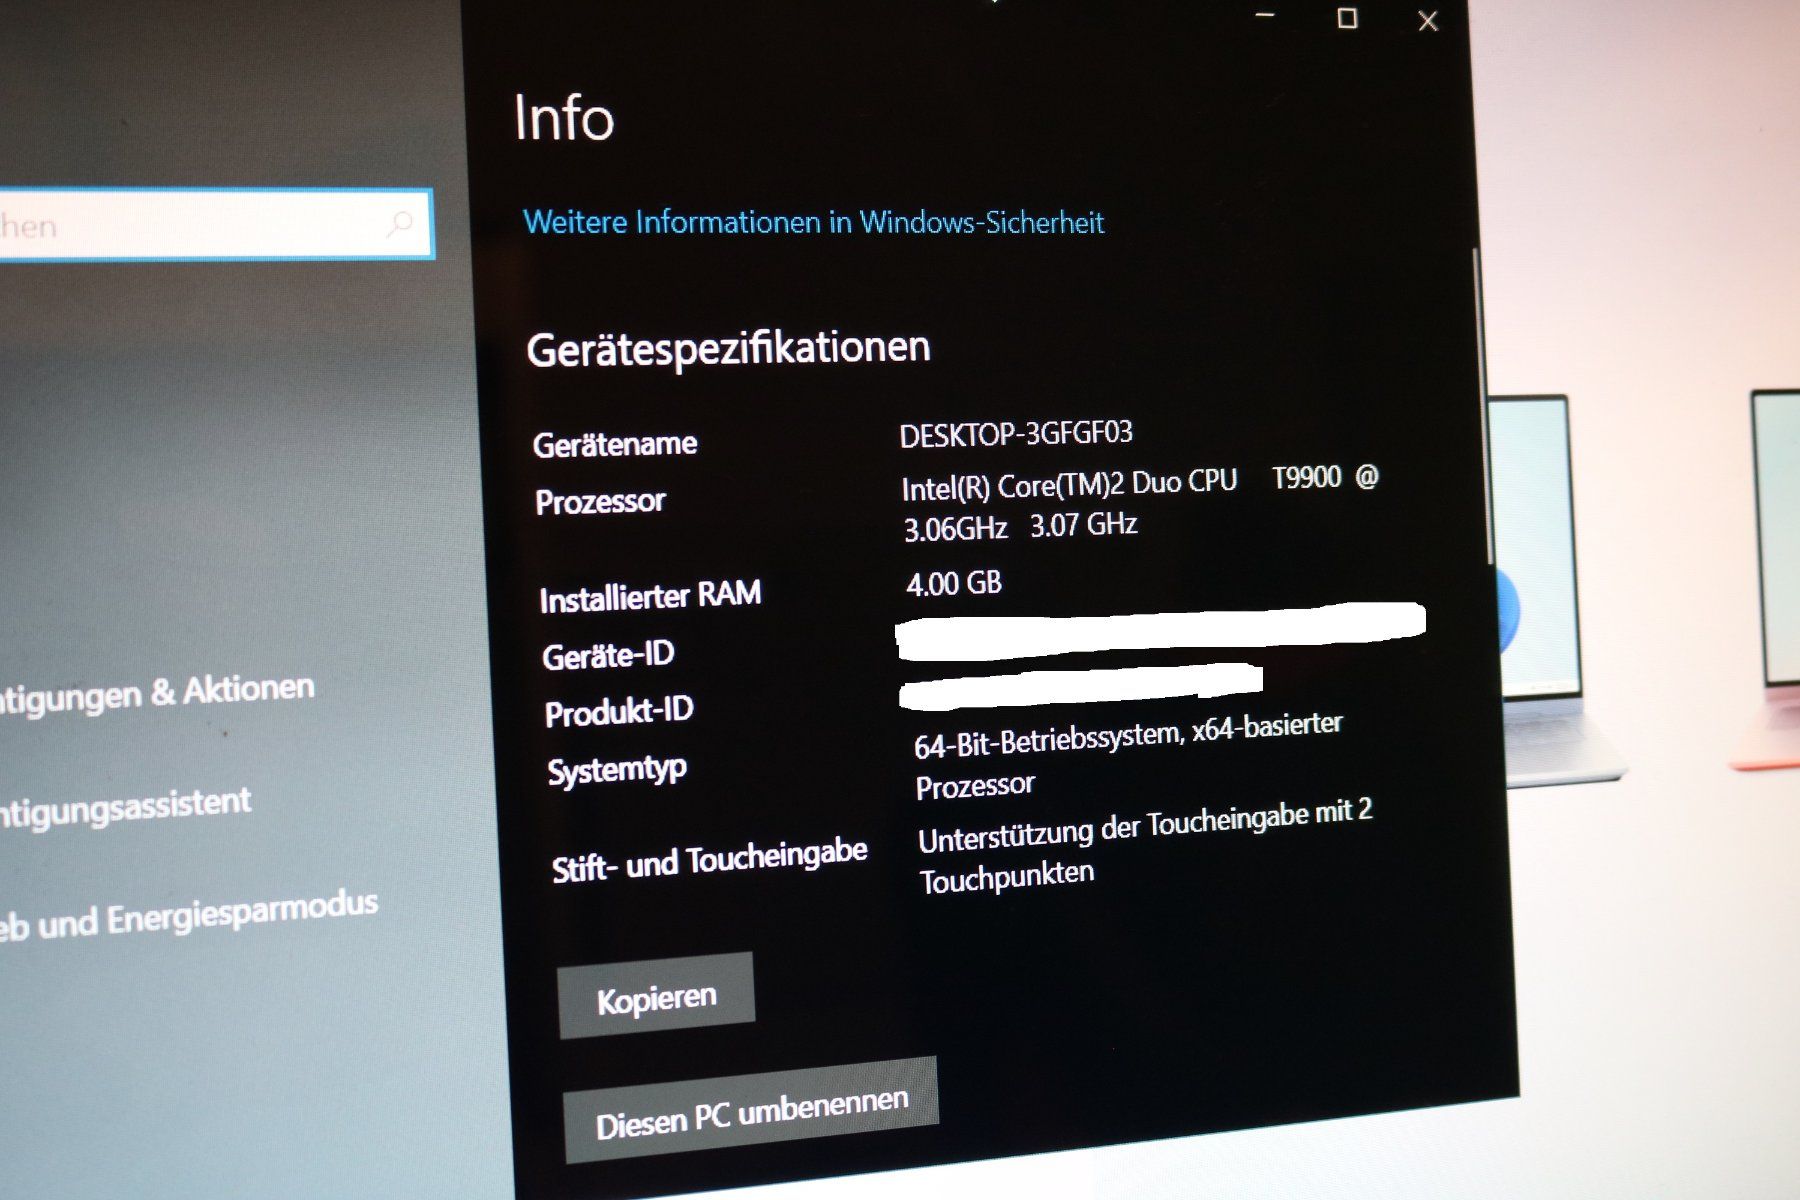Select the Intel(R) Core(TM)2 Duo CPU text

pos(1069,484)
